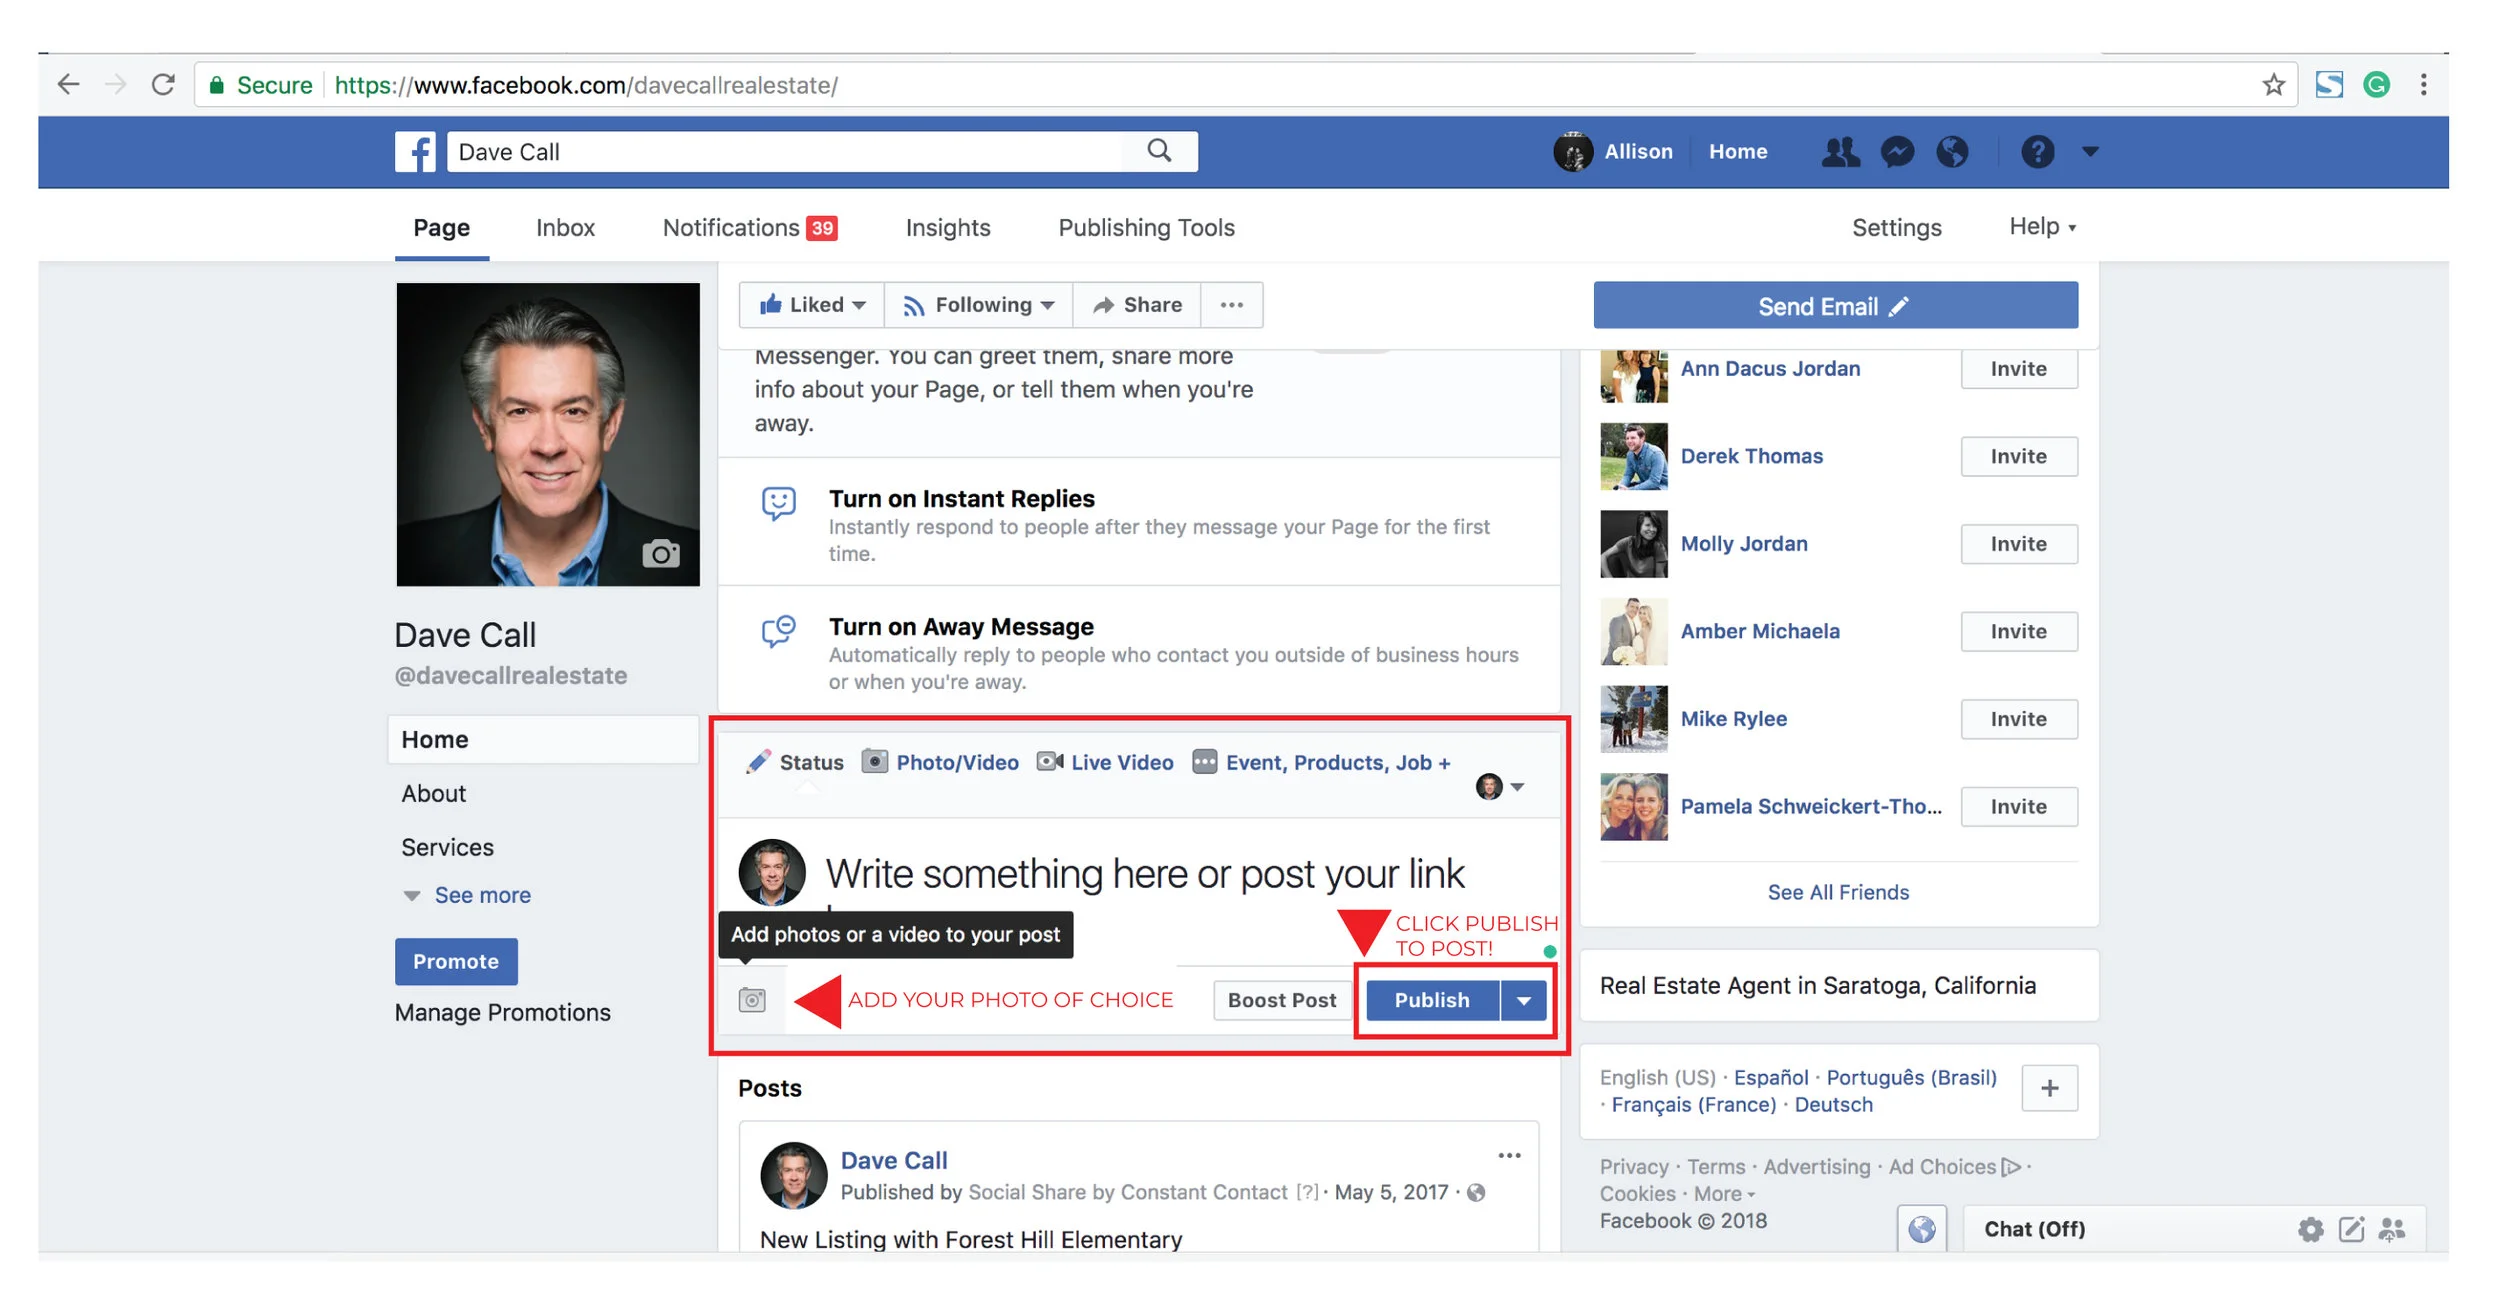The image size is (2500, 1307).
Task: Choose Status composer tab
Action: (x=795, y=763)
